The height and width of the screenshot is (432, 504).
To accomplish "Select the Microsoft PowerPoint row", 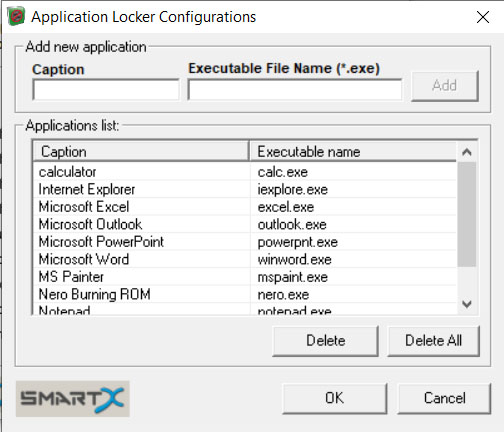I will click(x=245, y=242).
